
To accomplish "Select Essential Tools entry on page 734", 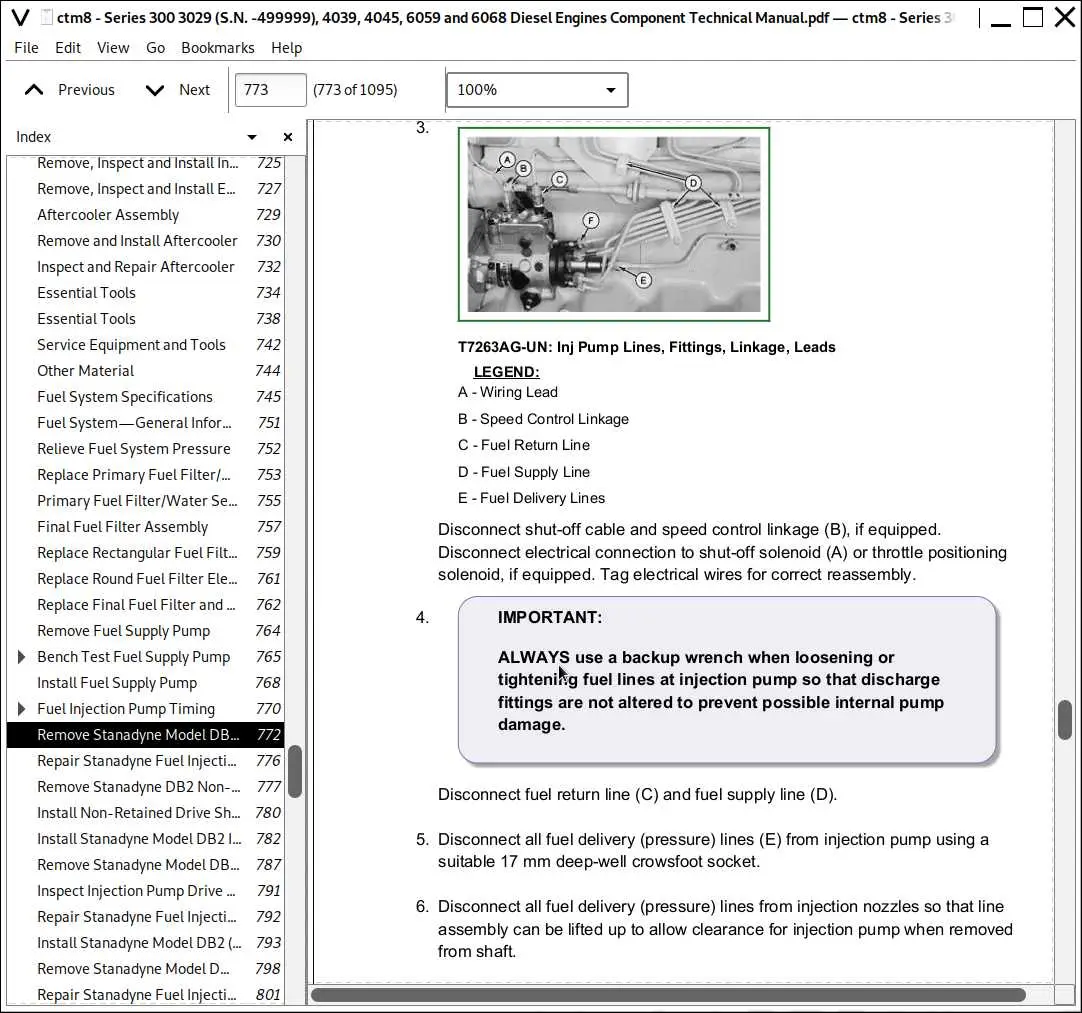I will click(x=145, y=293).
